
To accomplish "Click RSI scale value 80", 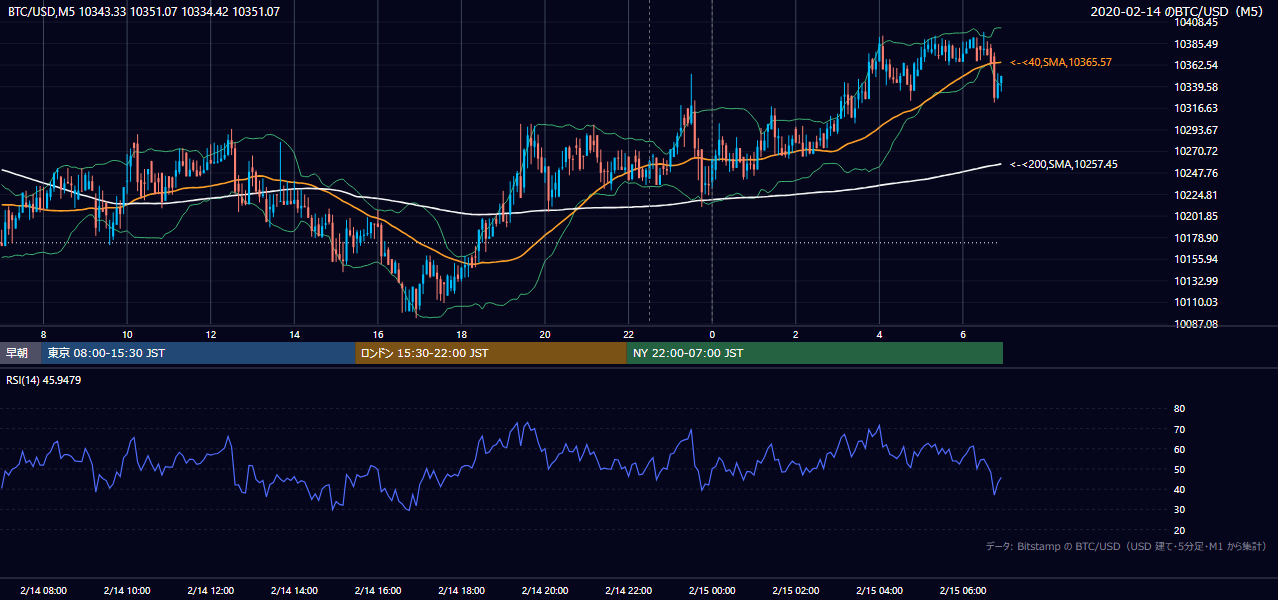I will point(1179,409).
